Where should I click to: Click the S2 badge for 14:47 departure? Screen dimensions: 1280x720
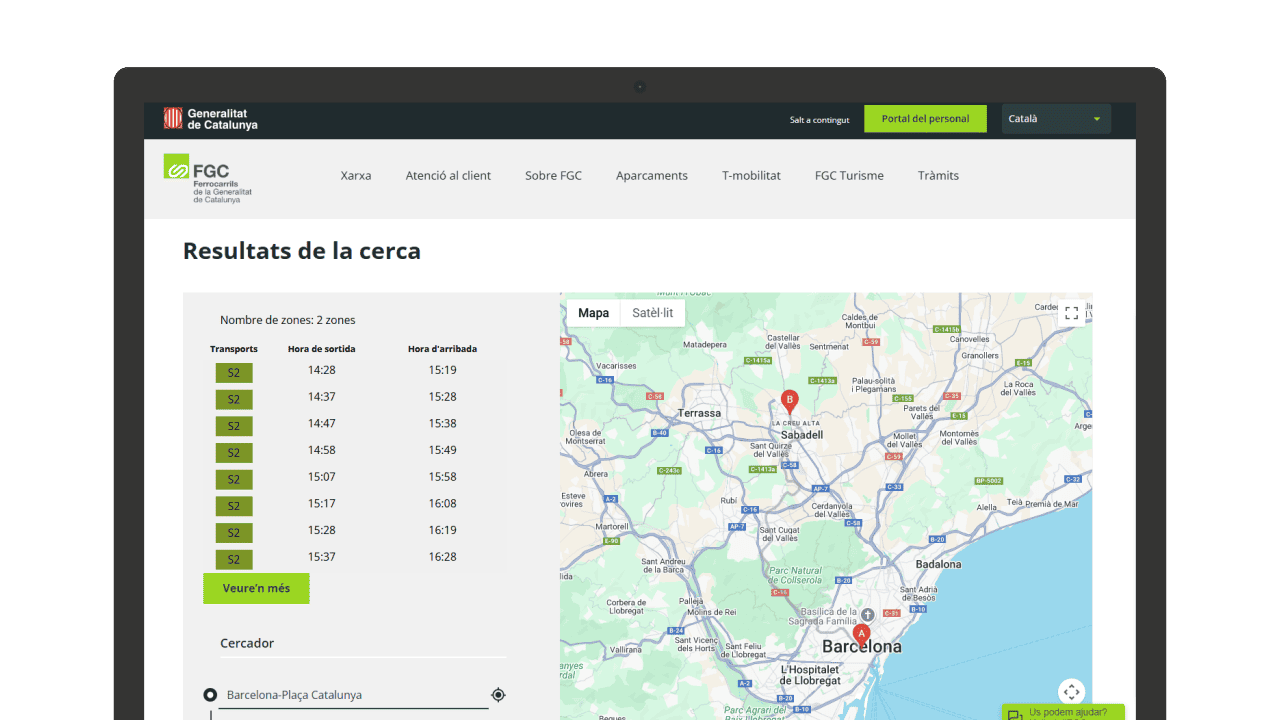point(234,426)
